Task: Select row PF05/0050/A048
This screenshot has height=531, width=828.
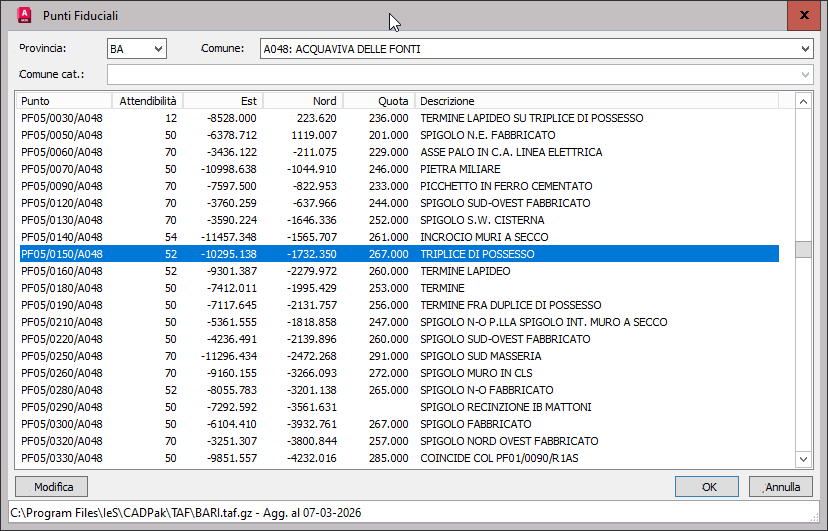Action: click(399, 135)
